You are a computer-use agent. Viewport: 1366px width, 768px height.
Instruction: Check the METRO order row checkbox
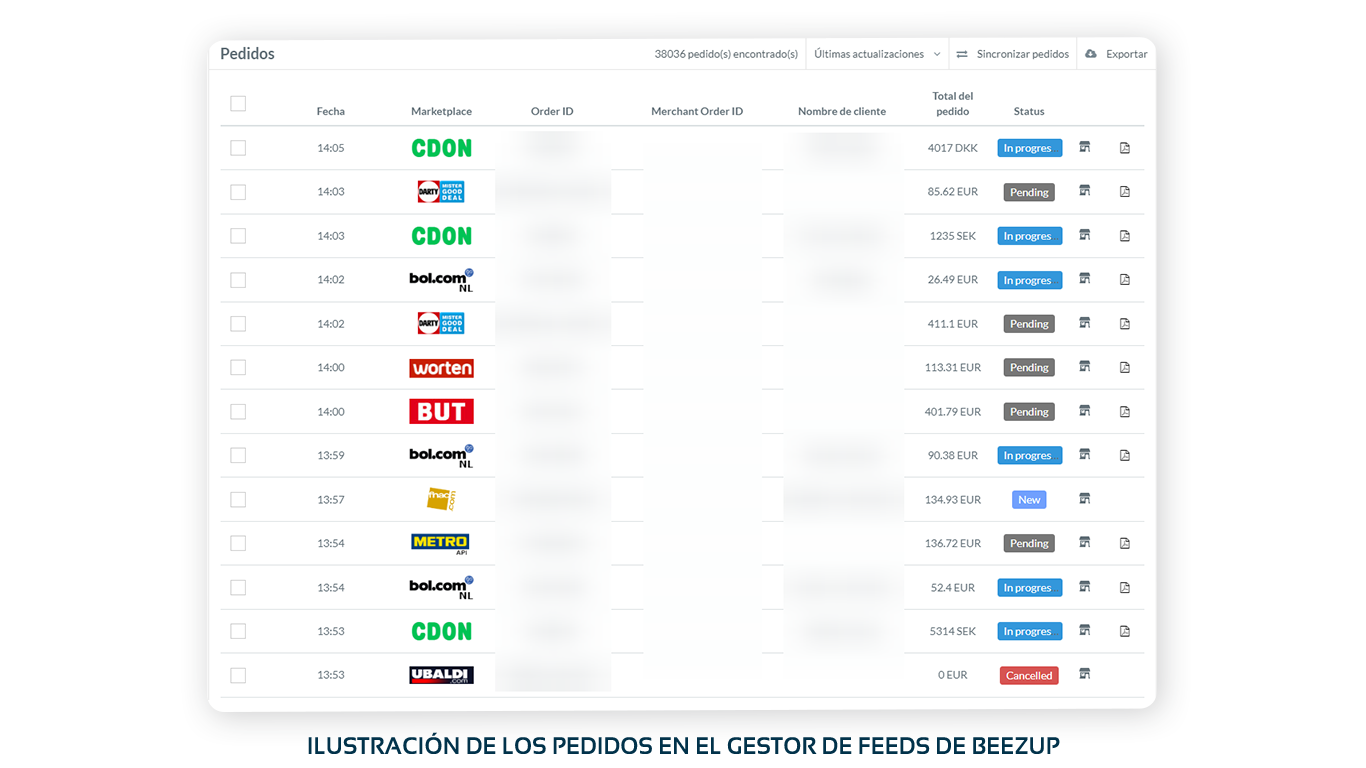coord(238,543)
